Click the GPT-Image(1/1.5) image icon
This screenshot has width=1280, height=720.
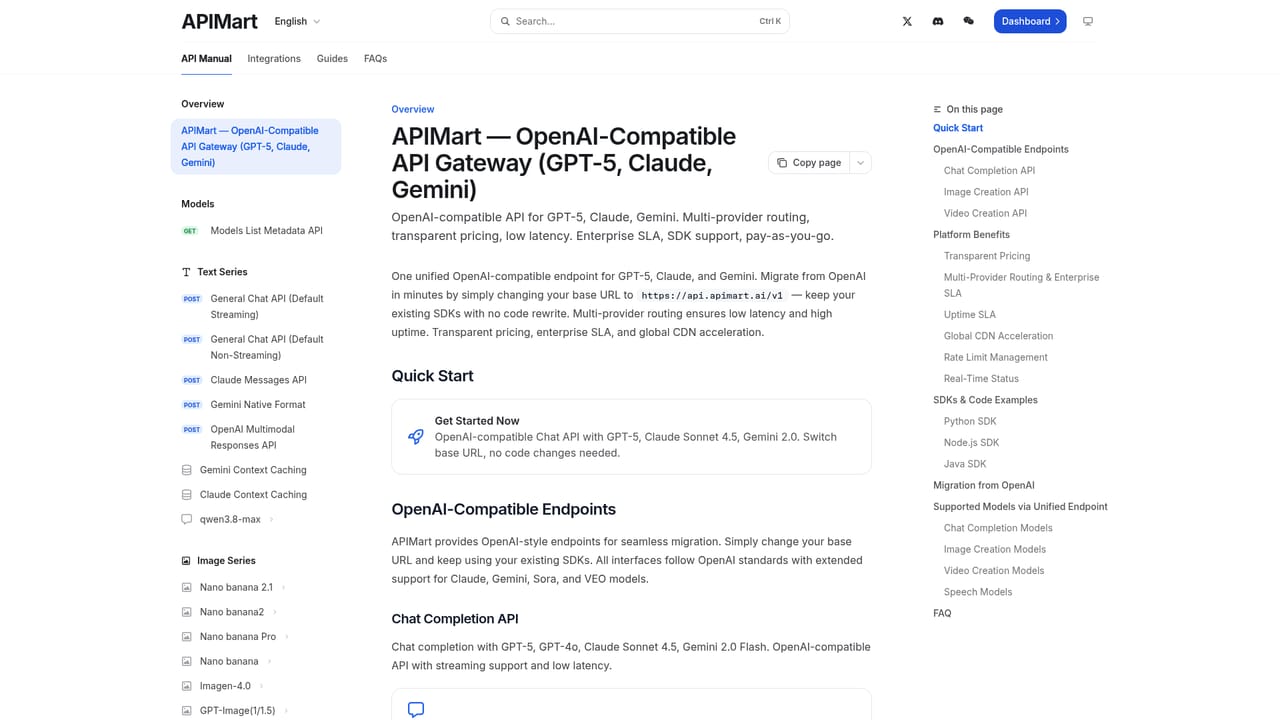(186, 711)
